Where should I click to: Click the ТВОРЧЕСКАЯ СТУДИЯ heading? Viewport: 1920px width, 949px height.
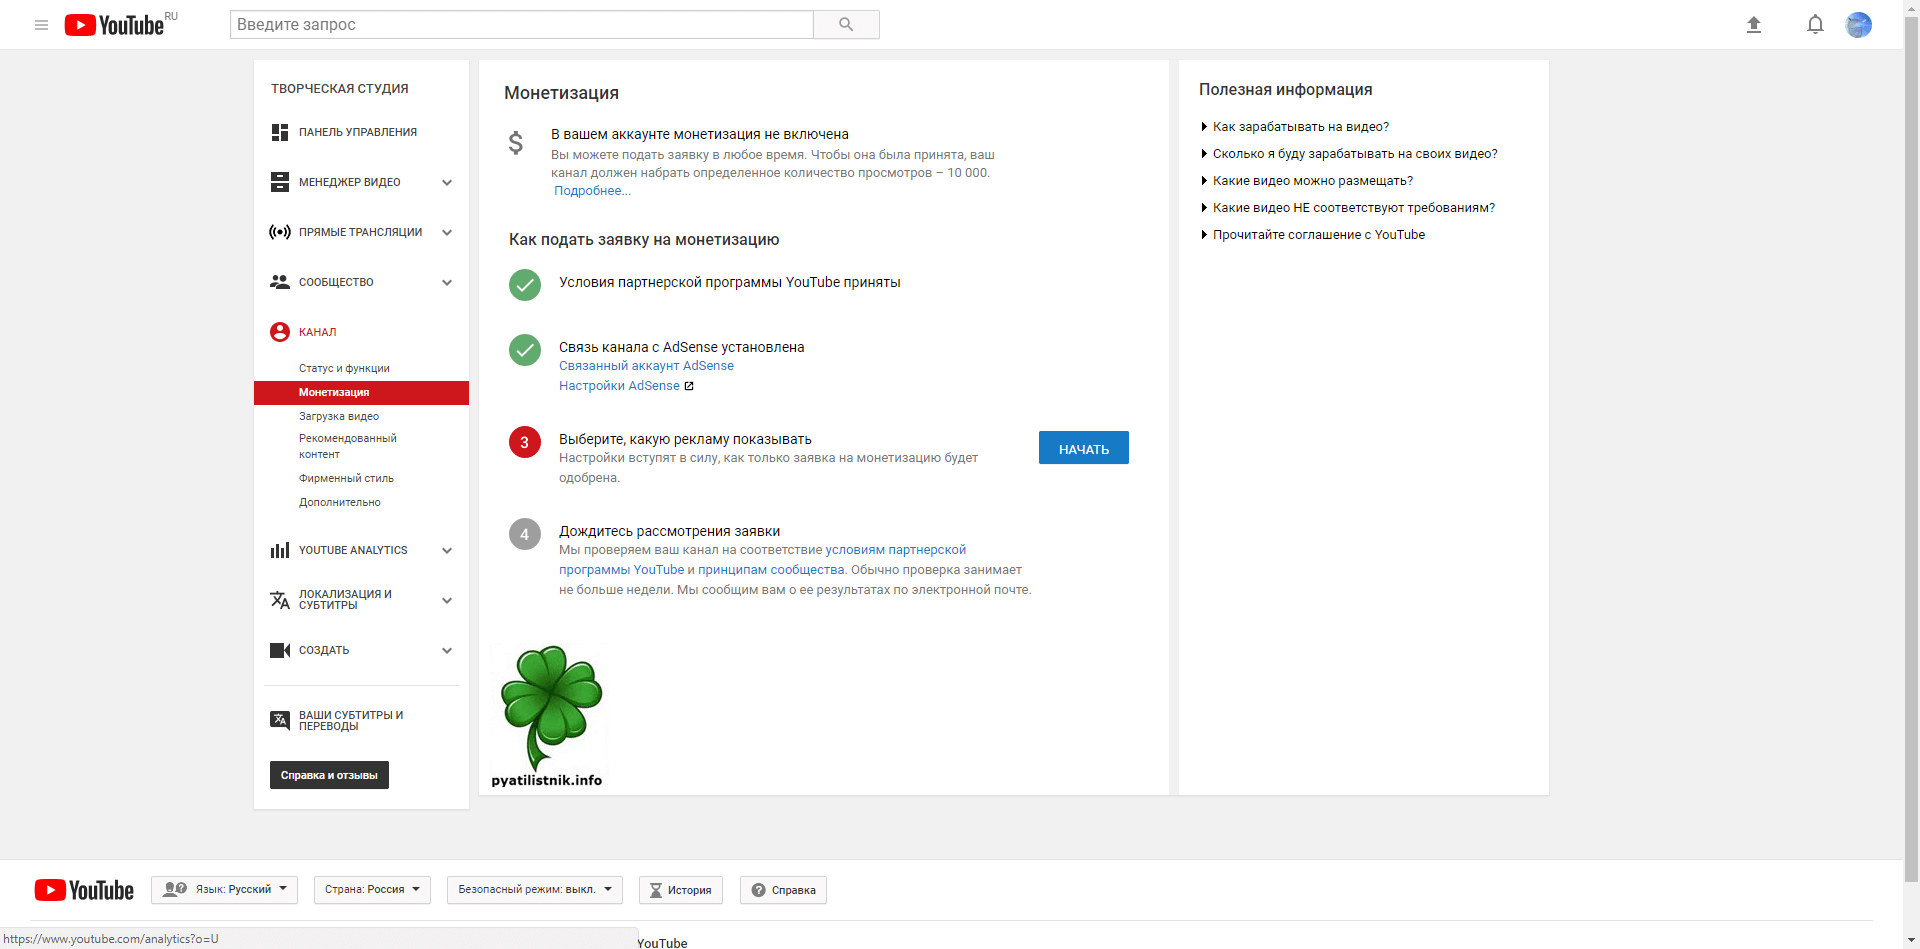[340, 89]
